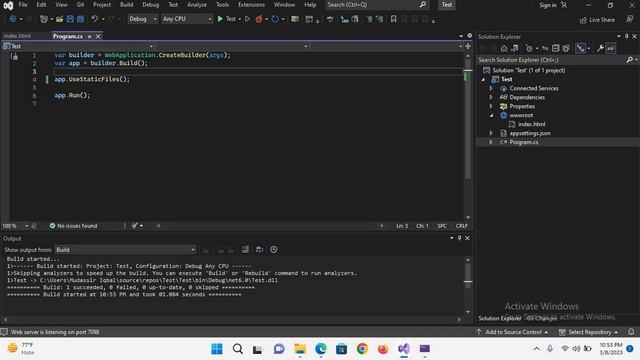This screenshot has width=640, height=360.
Task: Open the Analyze menu
Action: pos(197,4)
